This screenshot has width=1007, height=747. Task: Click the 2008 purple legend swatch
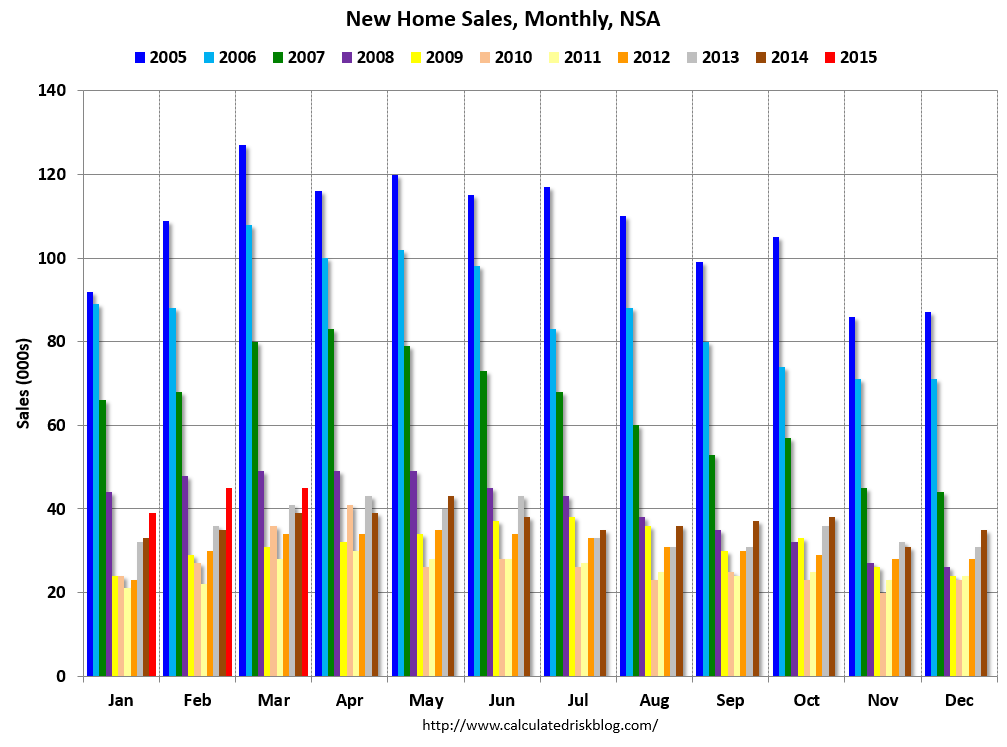[x=347, y=58]
